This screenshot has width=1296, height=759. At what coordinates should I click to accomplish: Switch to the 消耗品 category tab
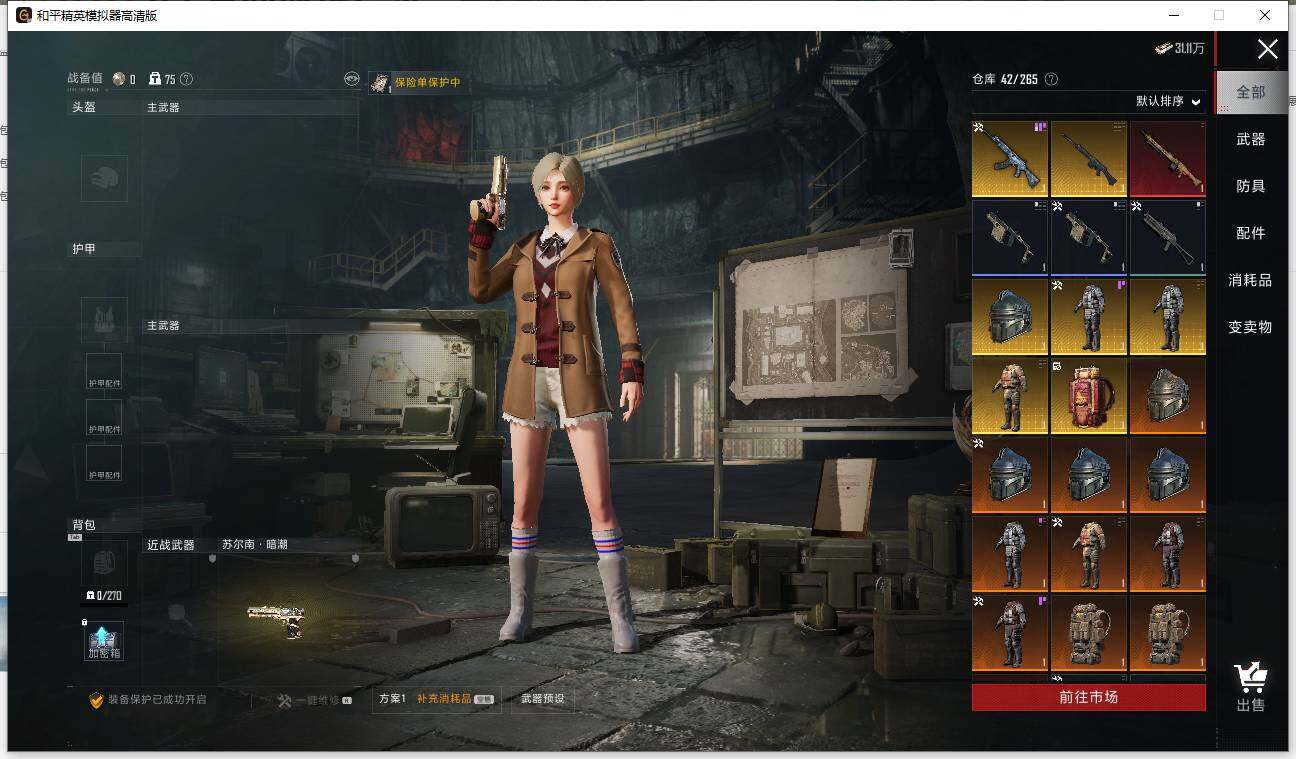coord(1251,280)
